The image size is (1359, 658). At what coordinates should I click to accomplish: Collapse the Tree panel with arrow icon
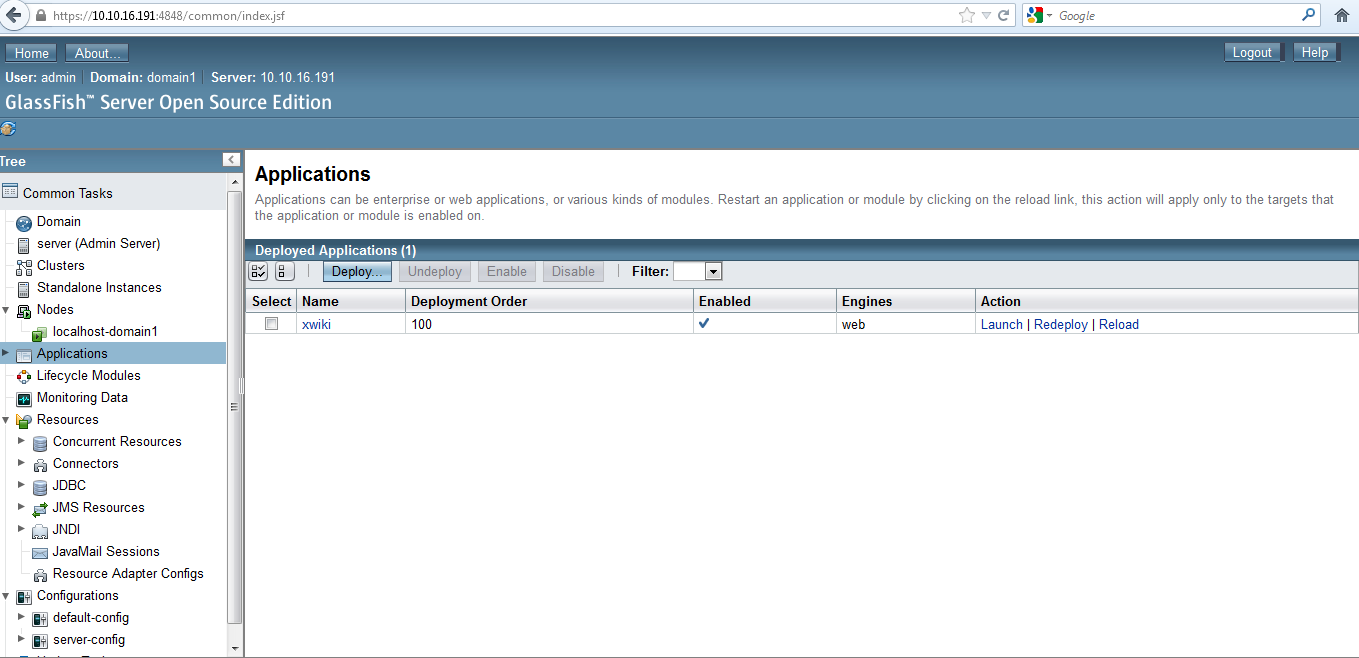(231, 160)
